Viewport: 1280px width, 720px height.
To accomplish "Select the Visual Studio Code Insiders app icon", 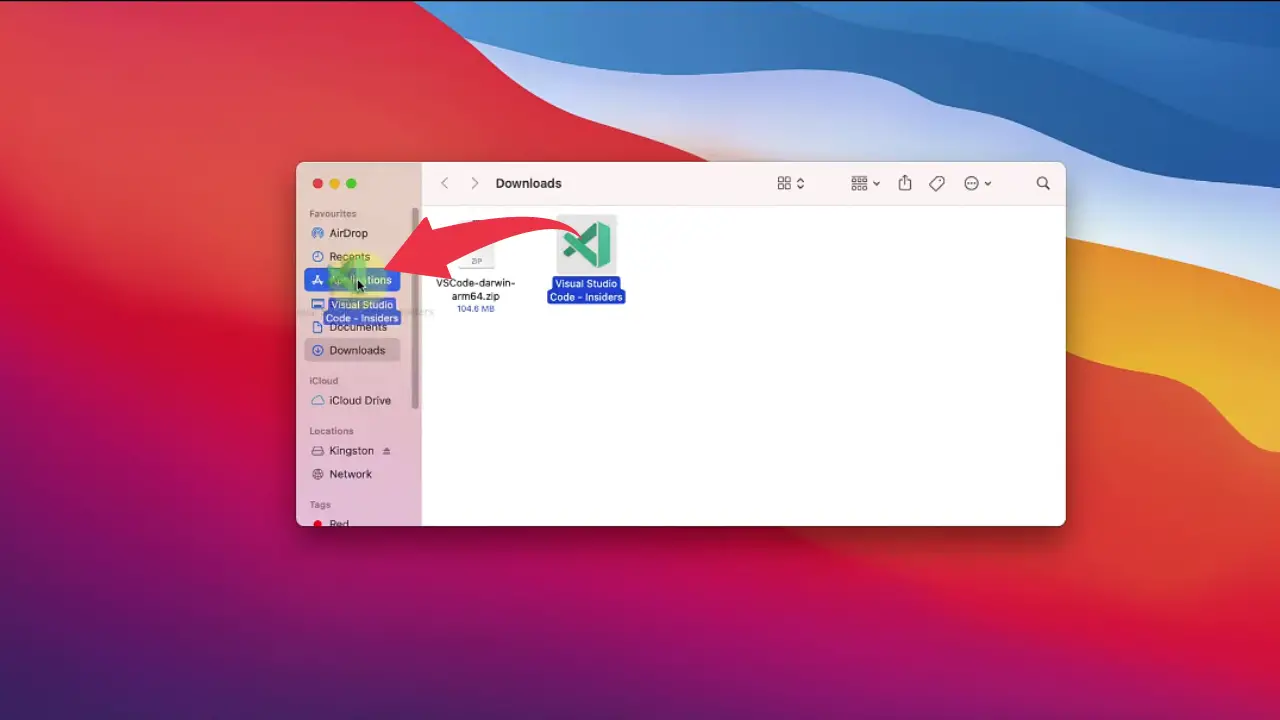I will click(586, 245).
